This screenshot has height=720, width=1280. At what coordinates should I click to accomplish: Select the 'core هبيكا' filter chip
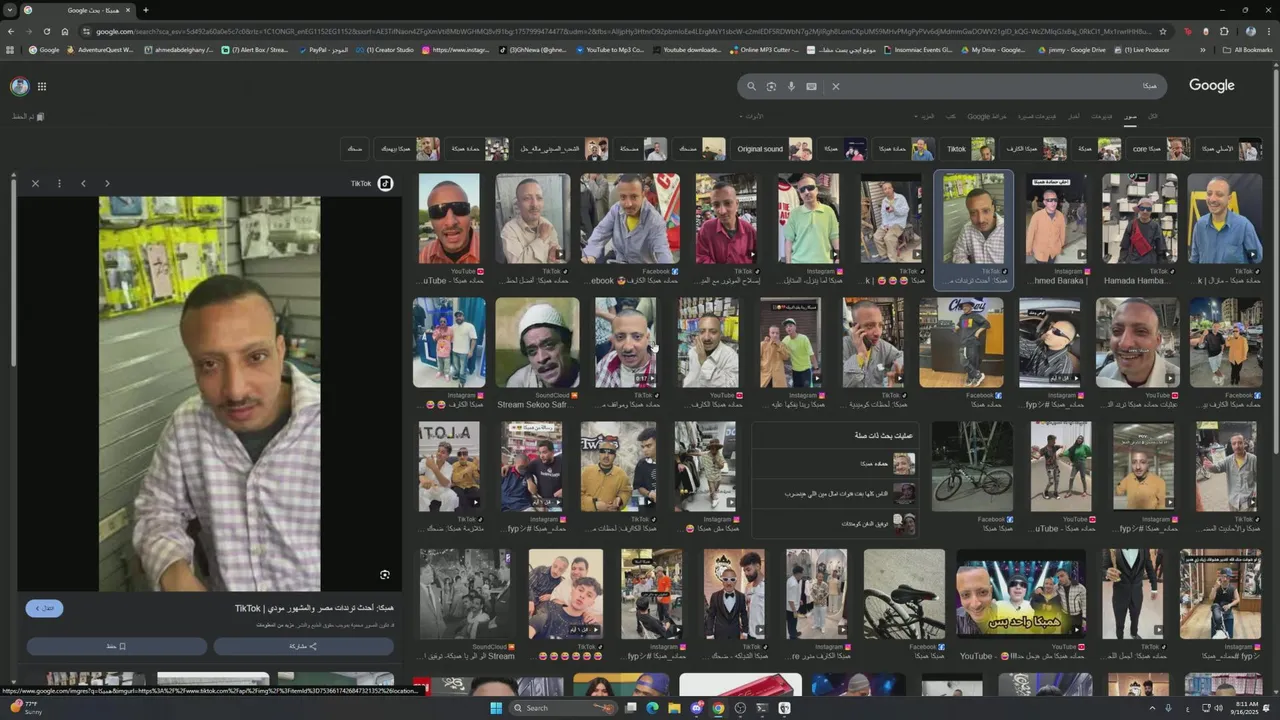1160,149
